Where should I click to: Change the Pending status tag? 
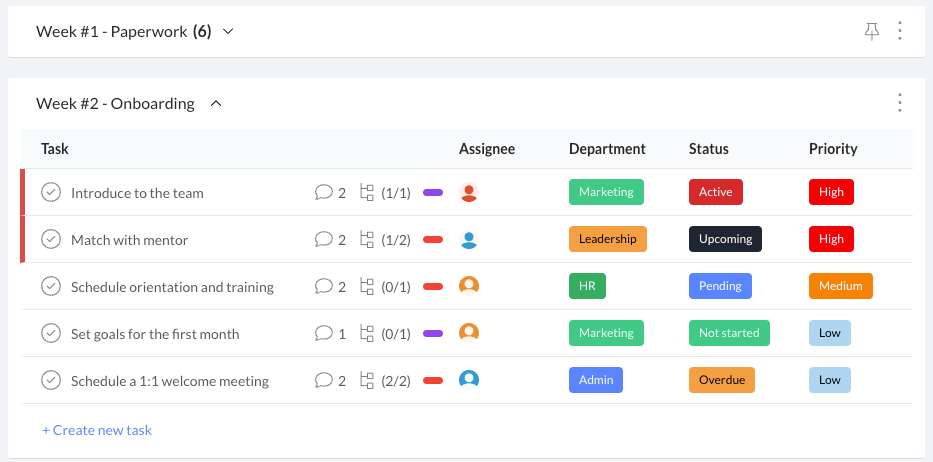(x=720, y=286)
